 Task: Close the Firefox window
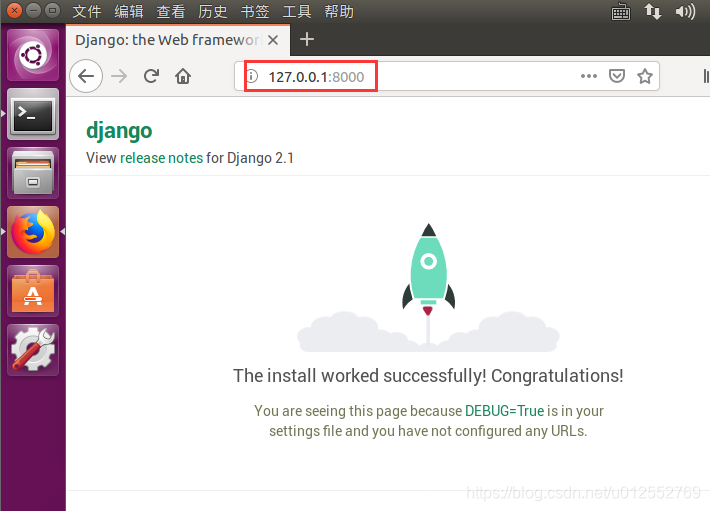[x=14, y=10]
